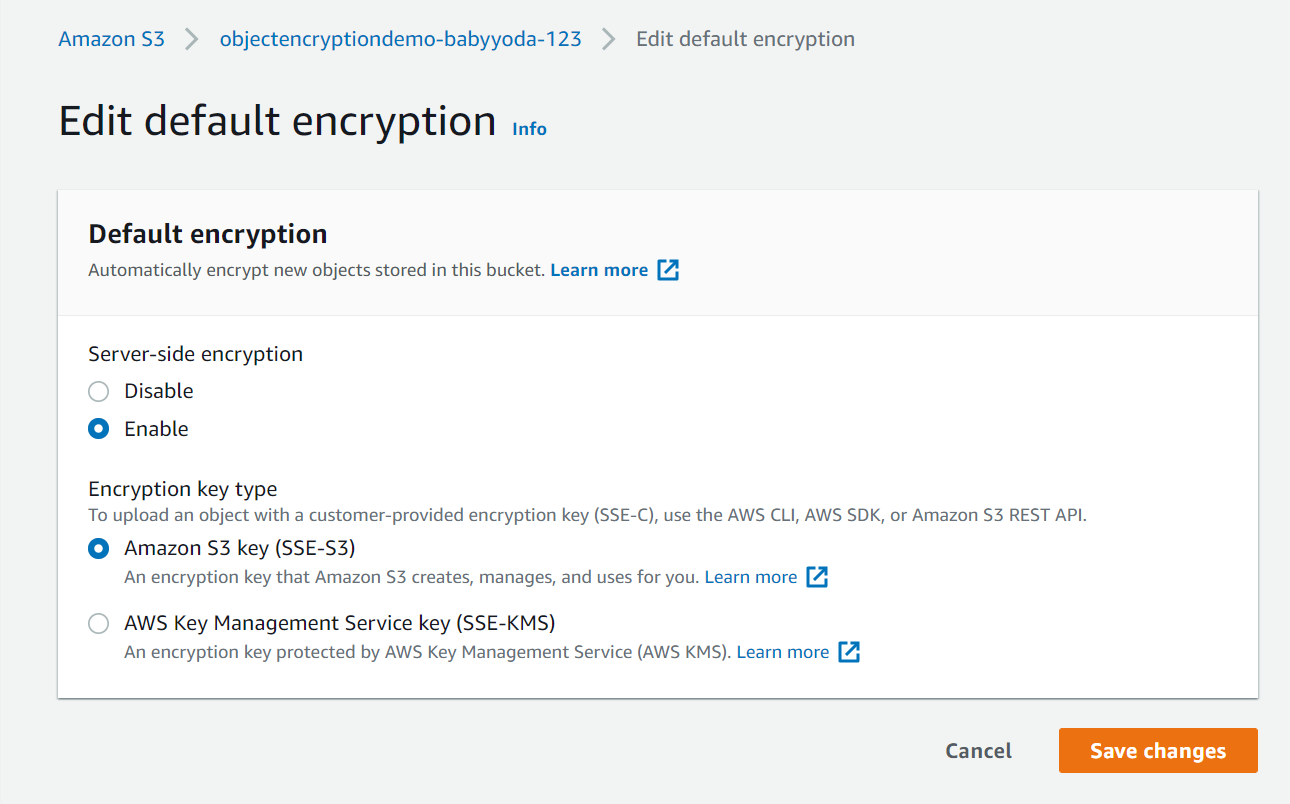Open the Amazon S3 breadcrumb link
Image resolution: width=1290 pixels, height=804 pixels.
click(x=112, y=40)
